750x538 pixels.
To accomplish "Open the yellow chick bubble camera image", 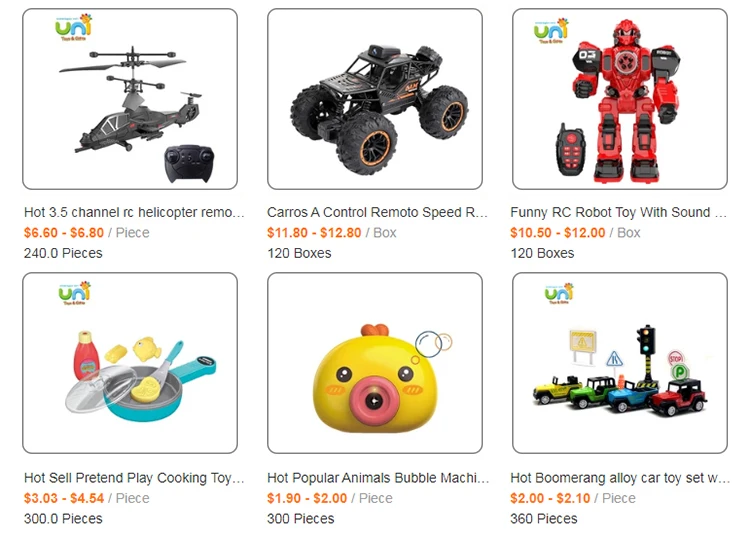I will click(x=375, y=363).
